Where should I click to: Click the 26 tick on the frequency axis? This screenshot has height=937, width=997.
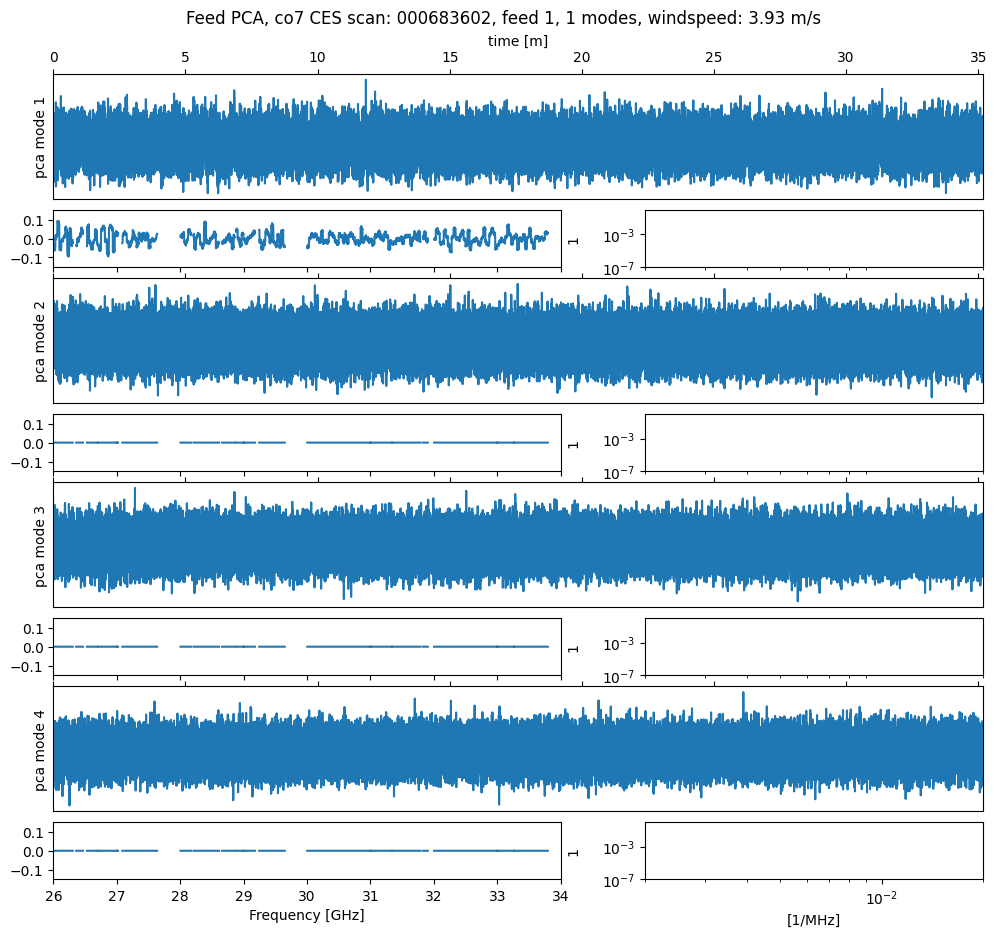point(53,895)
